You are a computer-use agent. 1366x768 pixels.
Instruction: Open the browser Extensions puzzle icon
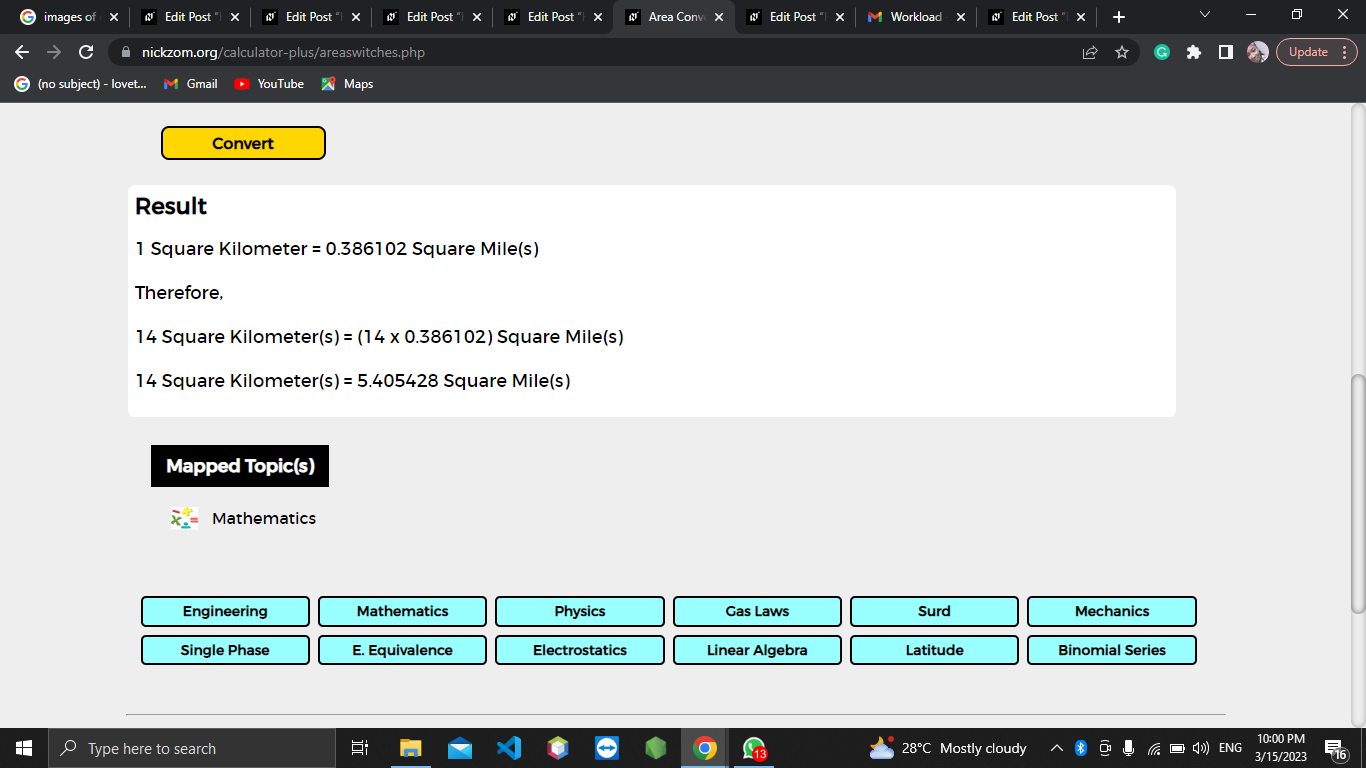(1194, 51)
